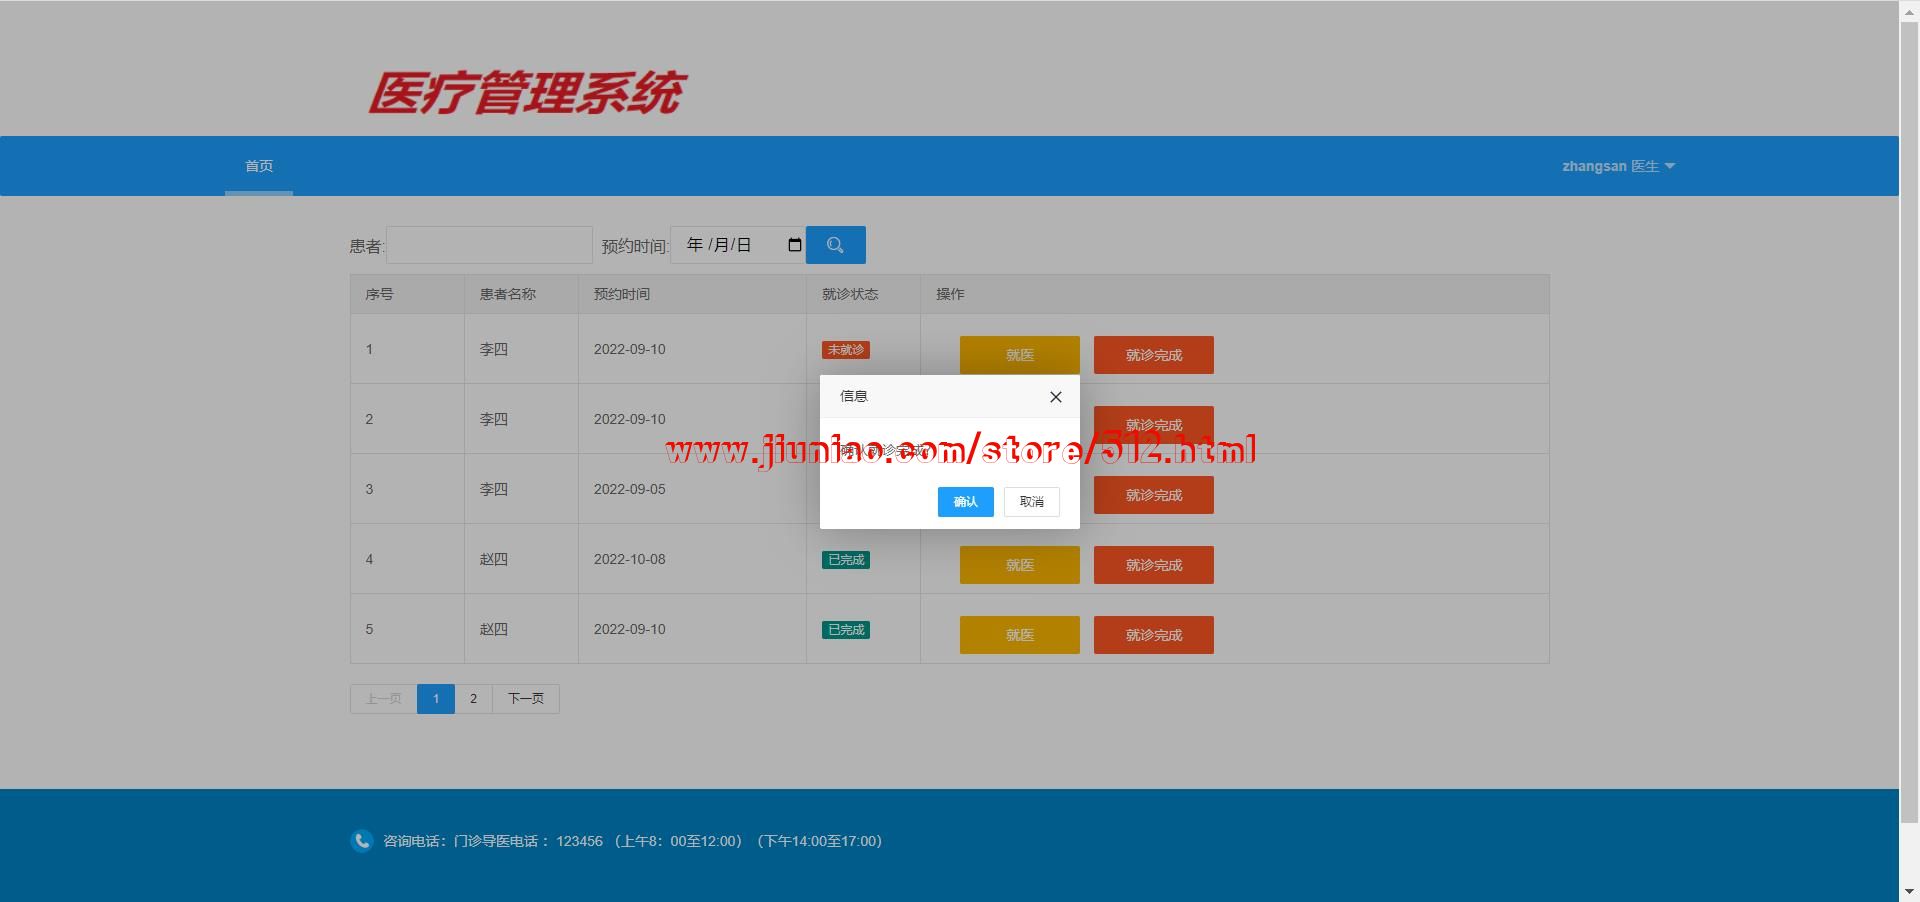Click 就诊完成 for row 5
The width and height of the screenshot is (1920, 902).
[1154, 635]
